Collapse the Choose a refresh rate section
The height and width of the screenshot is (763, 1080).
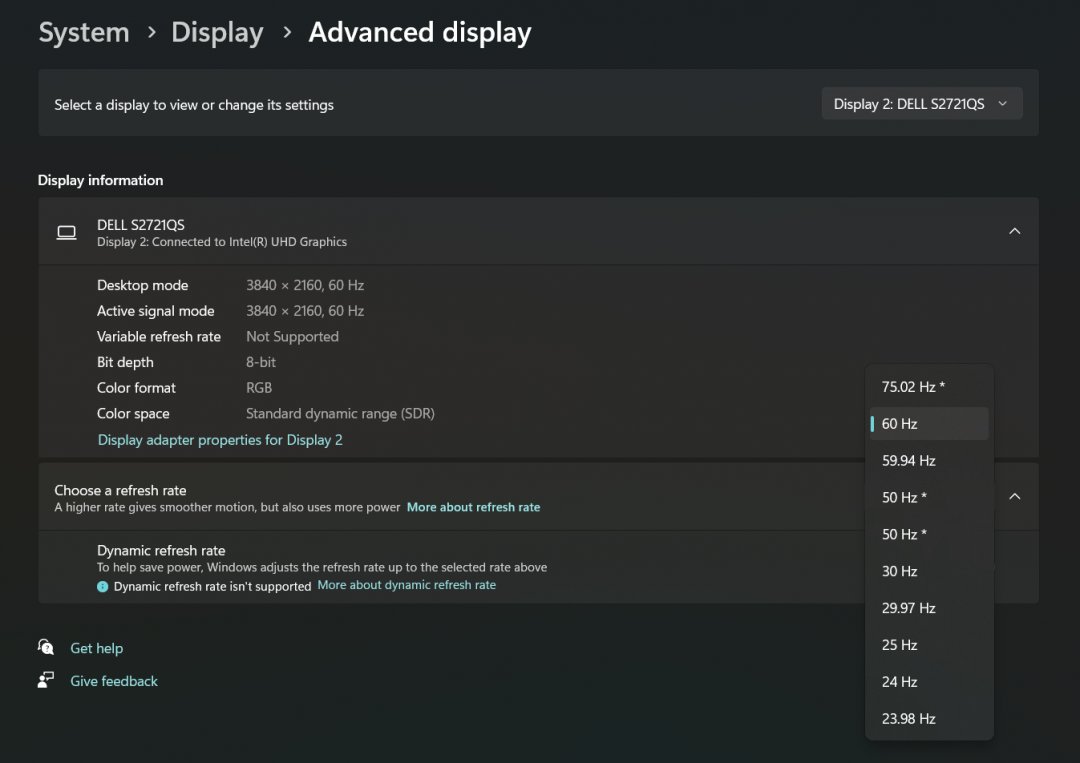pos(1014,497)
